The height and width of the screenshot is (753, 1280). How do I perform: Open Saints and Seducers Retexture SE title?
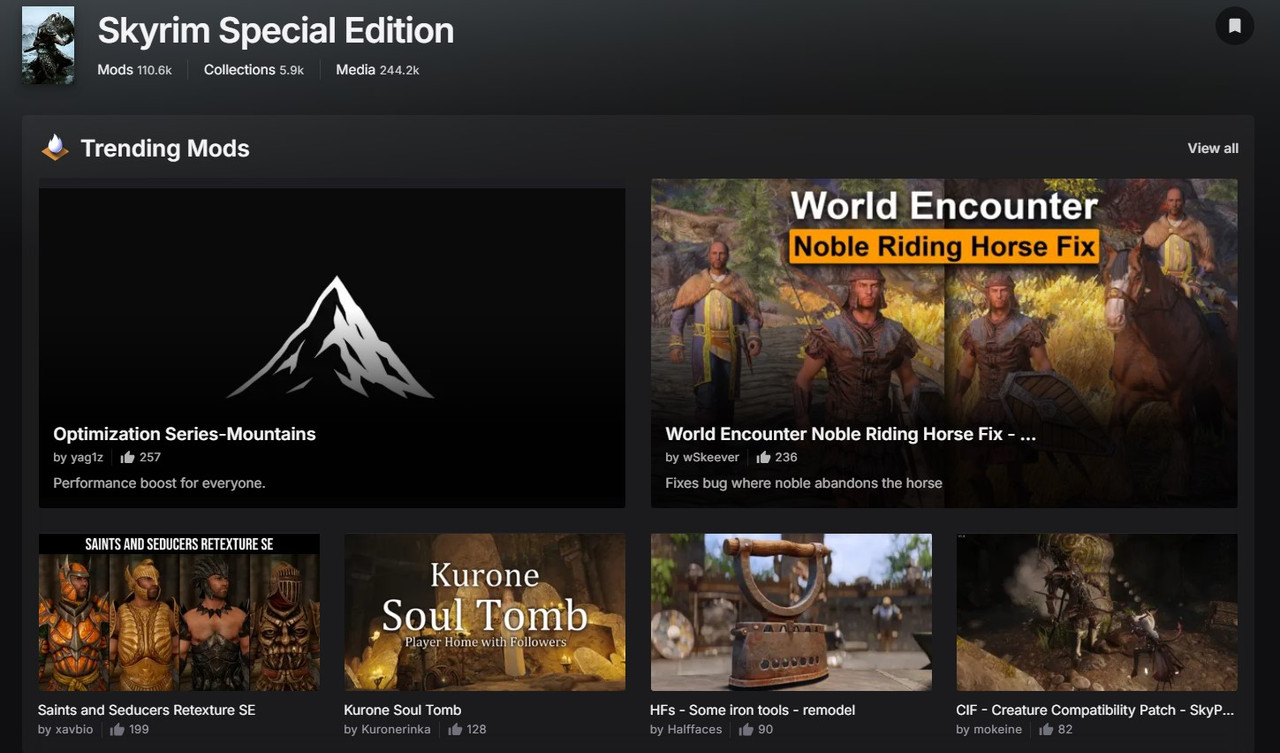coord(146,710)
